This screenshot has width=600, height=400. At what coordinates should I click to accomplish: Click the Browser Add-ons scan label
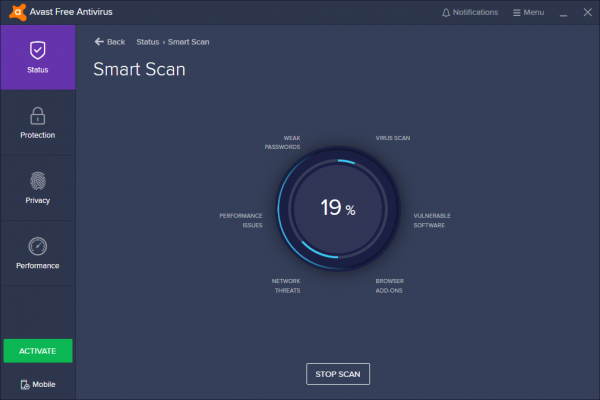tap(390, 285)
